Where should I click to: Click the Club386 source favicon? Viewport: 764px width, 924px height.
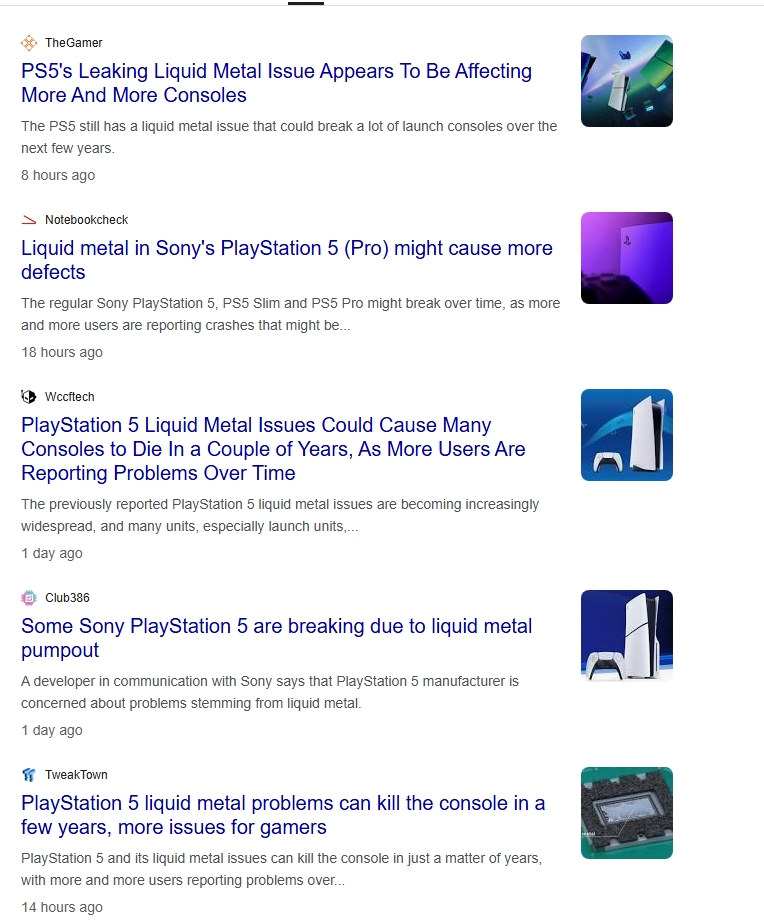(x=29, y=598)
